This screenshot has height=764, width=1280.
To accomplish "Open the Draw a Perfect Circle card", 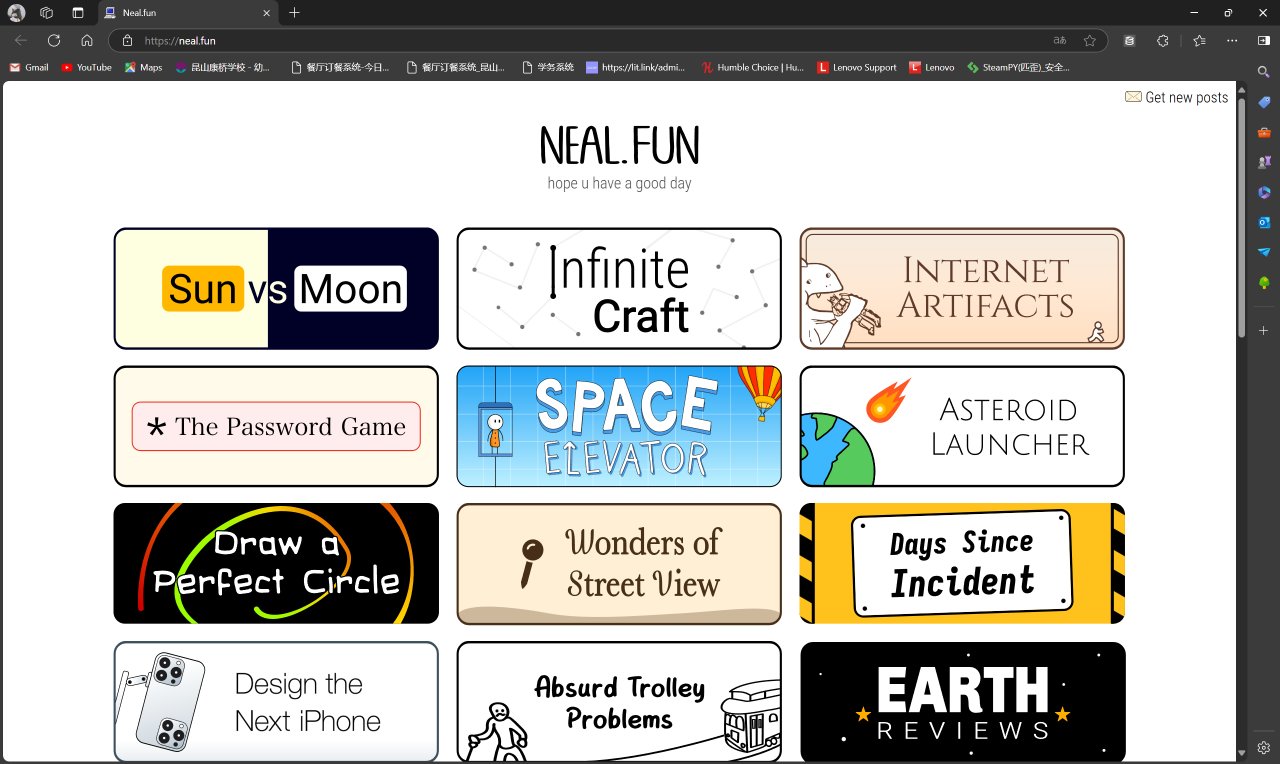I will click(x=276, y=564).
